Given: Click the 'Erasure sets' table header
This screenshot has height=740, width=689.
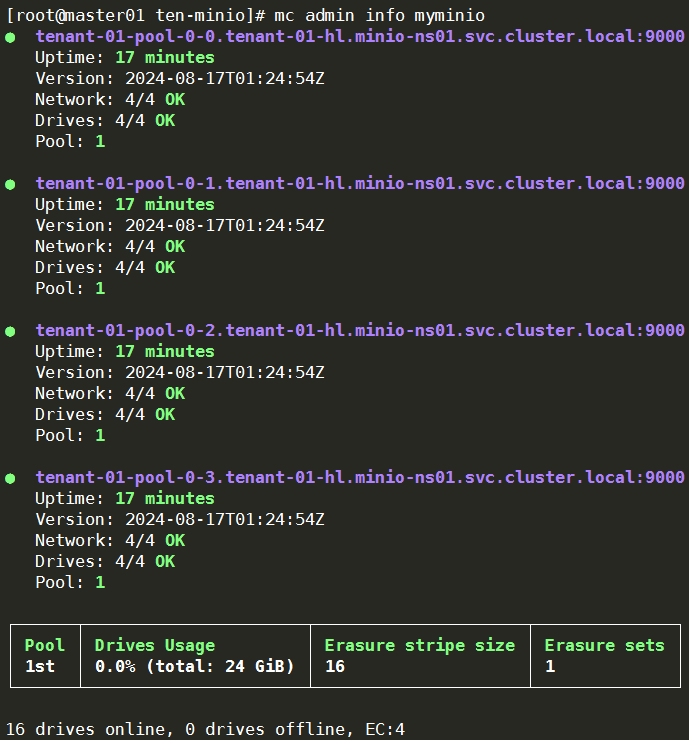Looking at the screenshot, I should (x=604, y=645).
